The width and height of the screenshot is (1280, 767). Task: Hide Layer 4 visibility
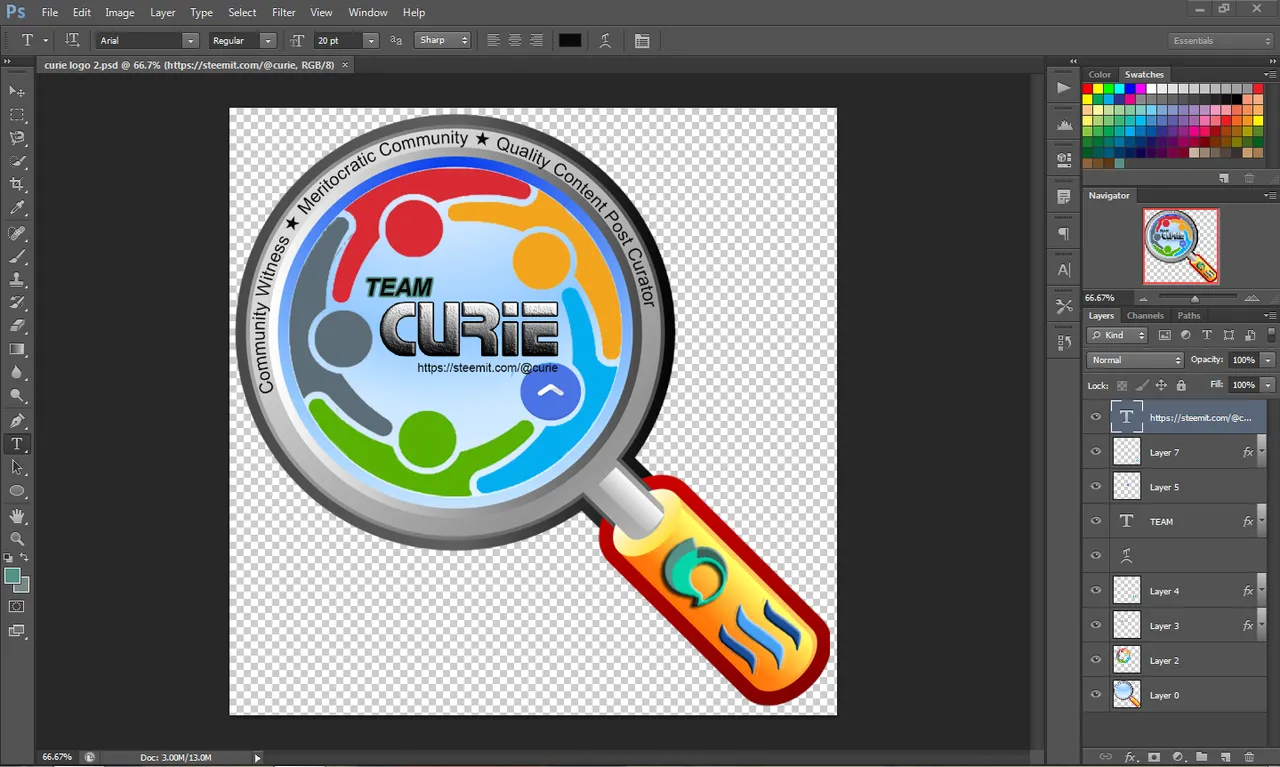pyautogui.click(x=1096, y=591)
